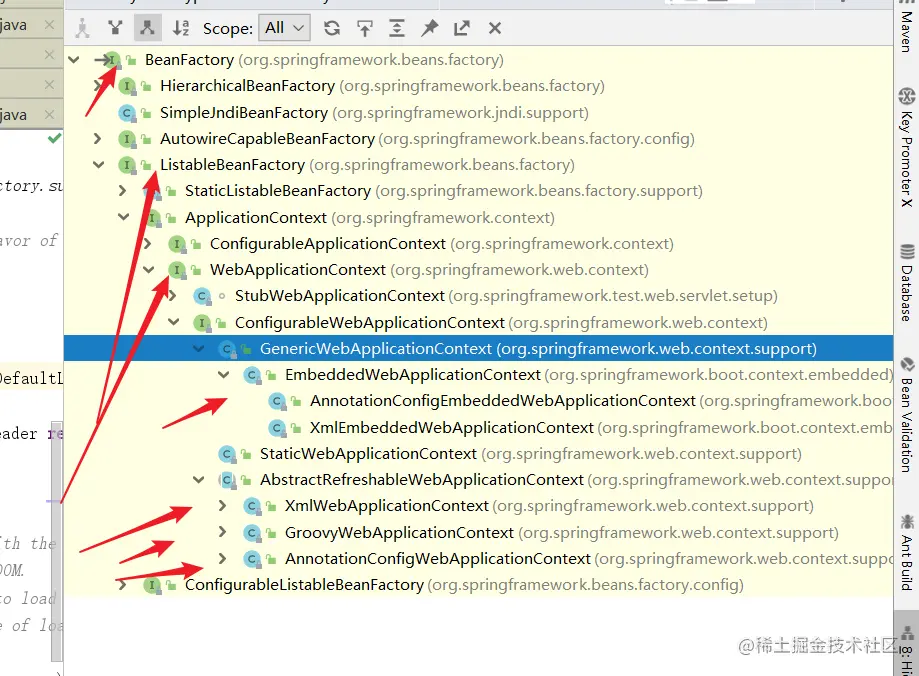Collapse ConfigurableWebApplicationContext node
Screen dimensions: 919x676
pos(173,322)
